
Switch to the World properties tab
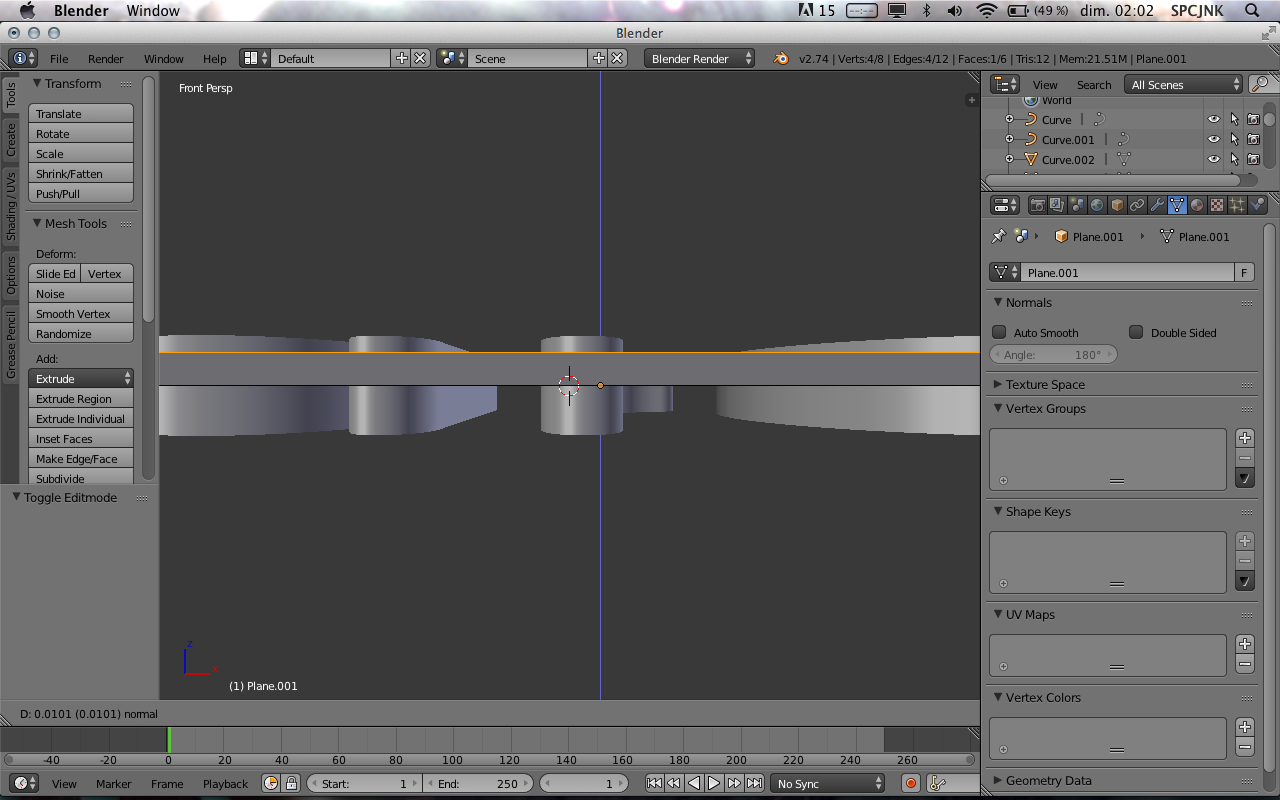[x=1097, y=205]
